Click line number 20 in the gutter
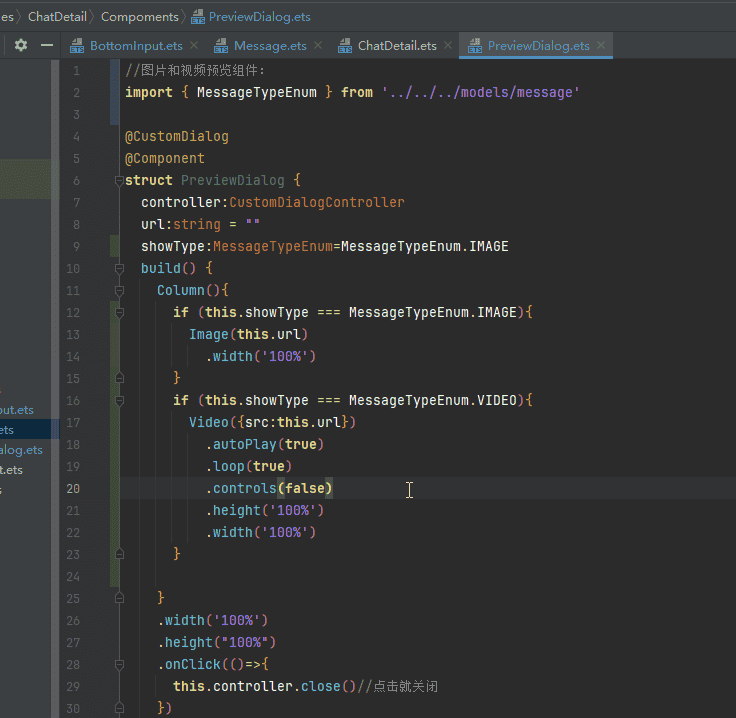This screenshot has width=736, height=718. pyautogui.click(x=73, y=488)
